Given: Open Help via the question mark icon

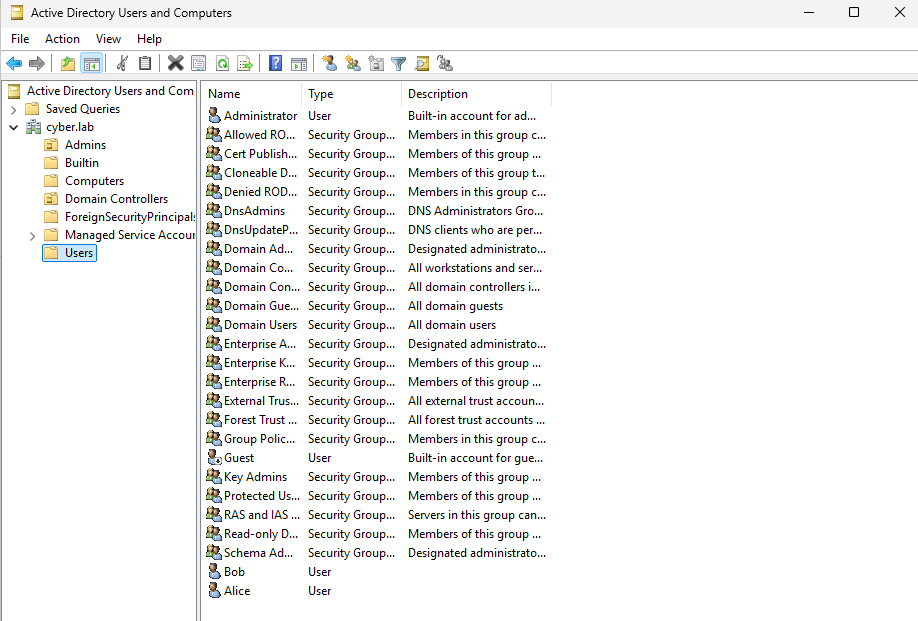Looking at the screenshot, I should (x=275, y=64).
